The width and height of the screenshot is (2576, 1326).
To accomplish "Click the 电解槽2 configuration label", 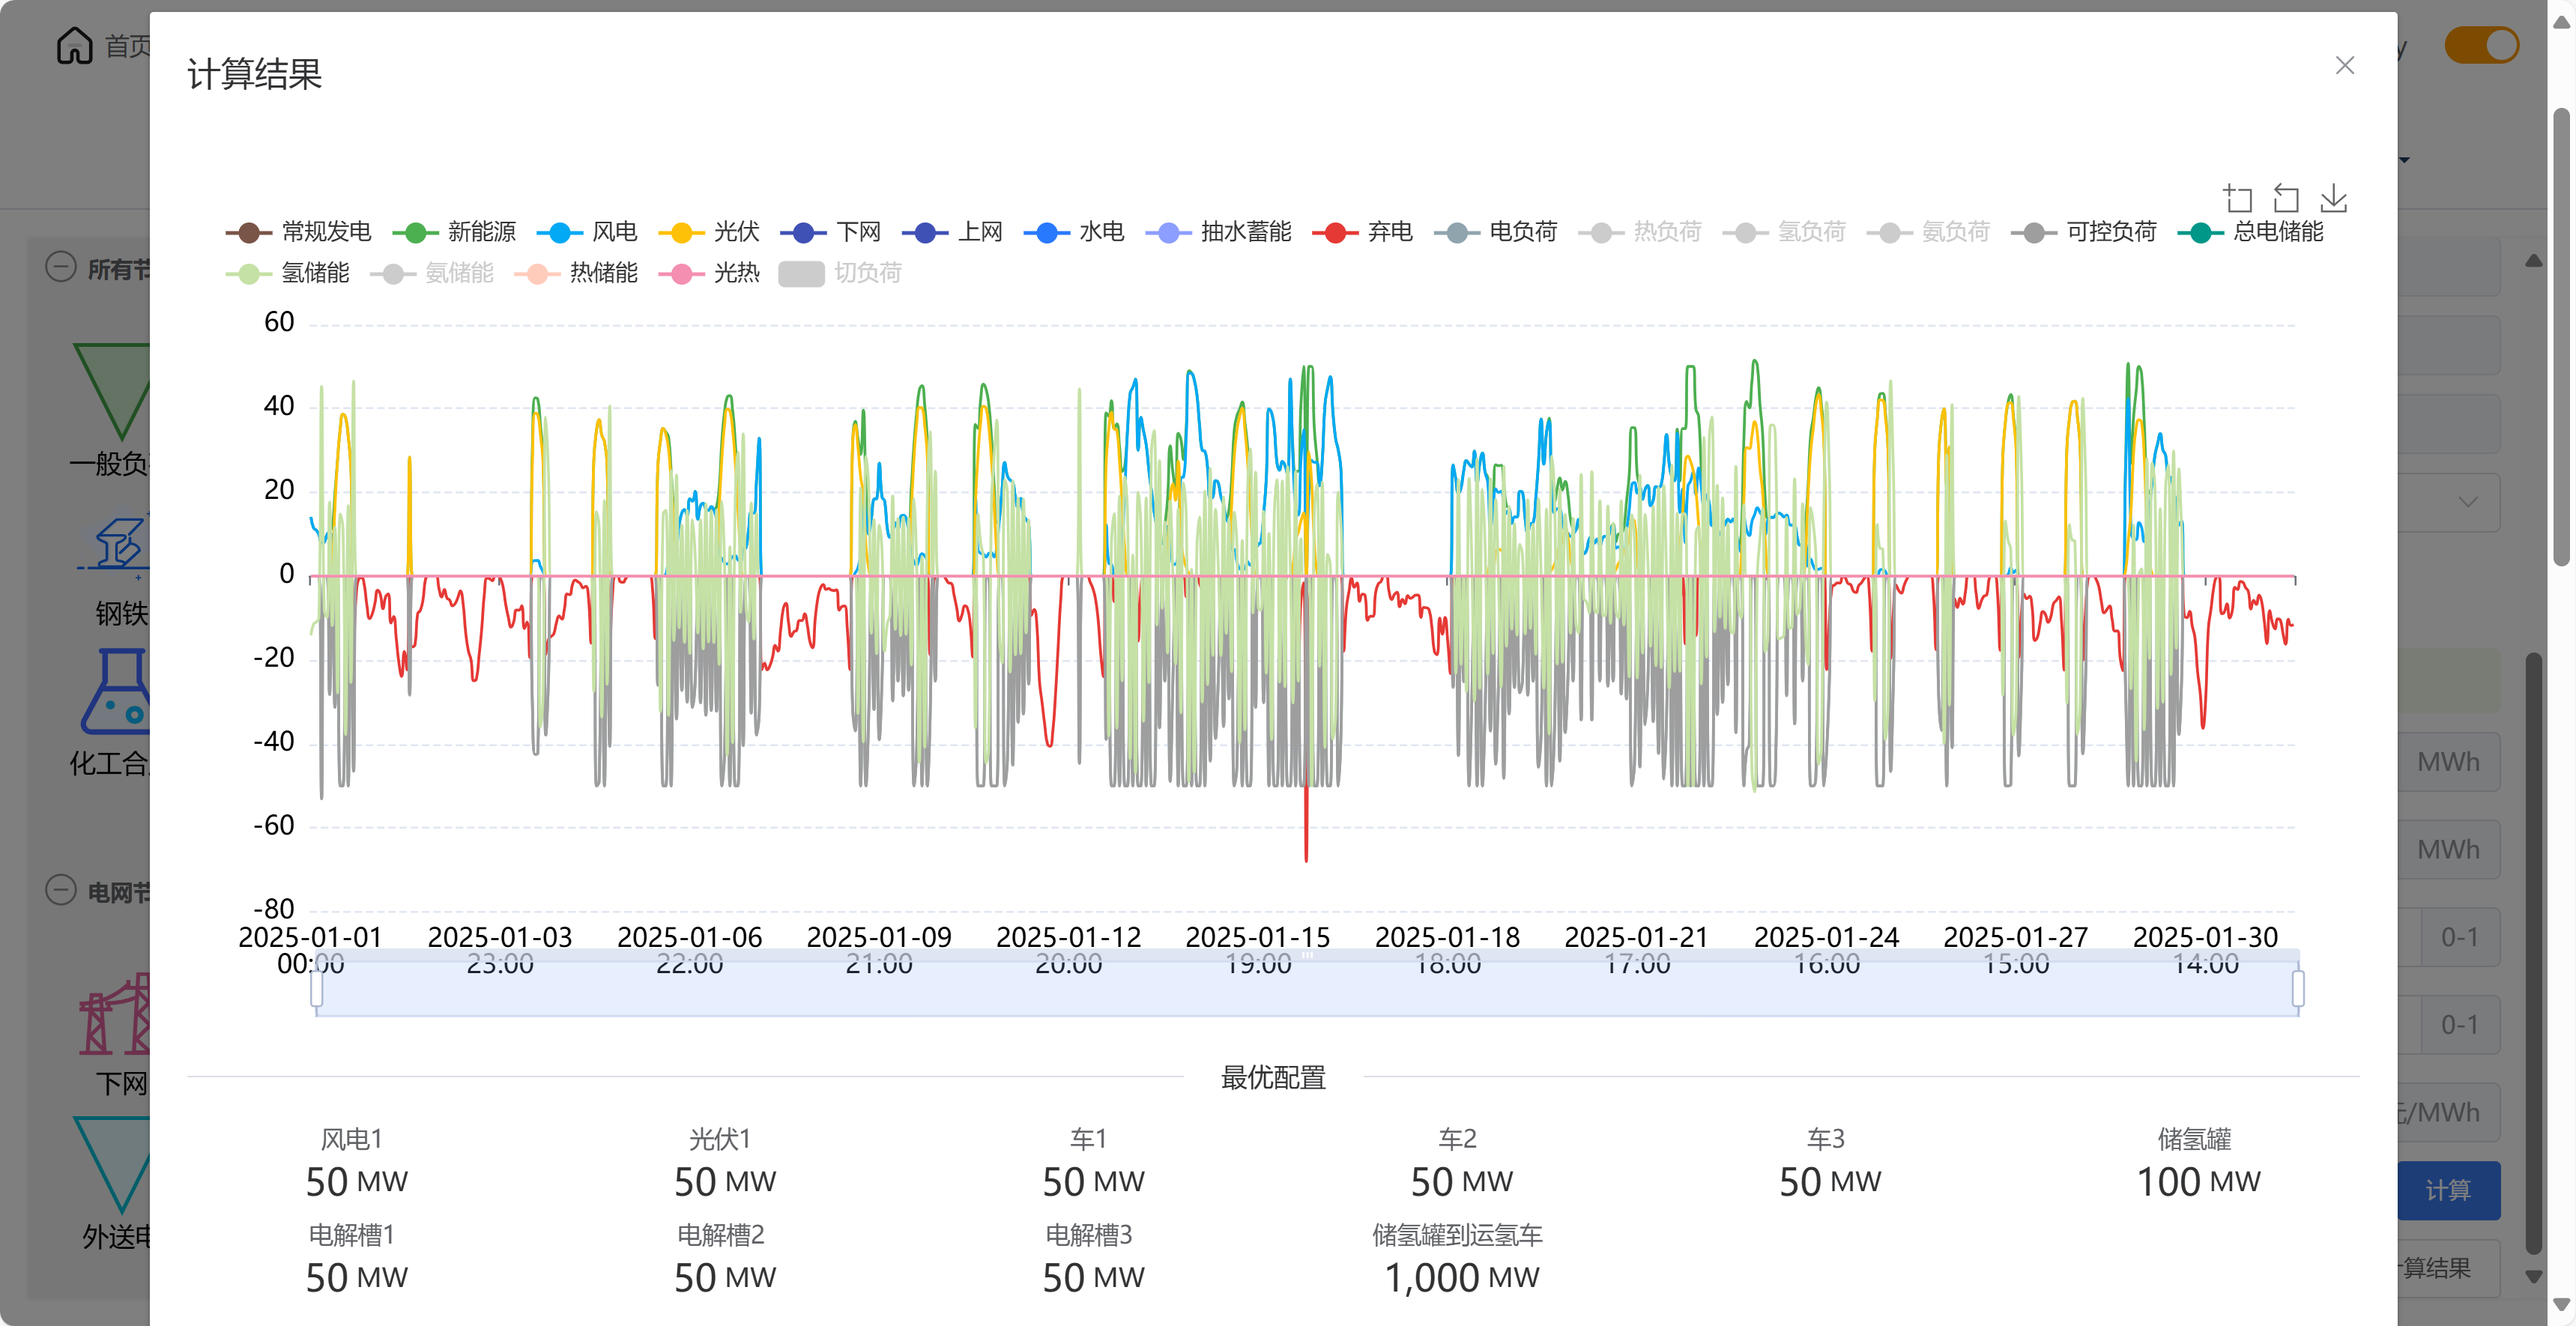I will pos(721,1235).
